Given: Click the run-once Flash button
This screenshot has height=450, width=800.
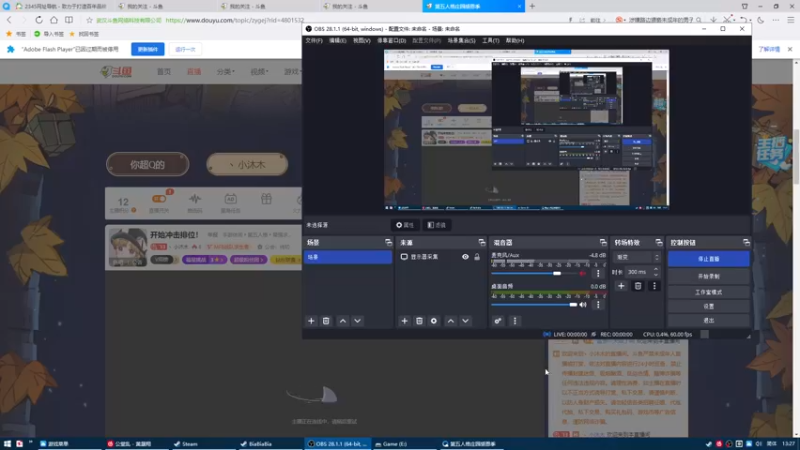Looking at the screenshot, I should point(185,49).
